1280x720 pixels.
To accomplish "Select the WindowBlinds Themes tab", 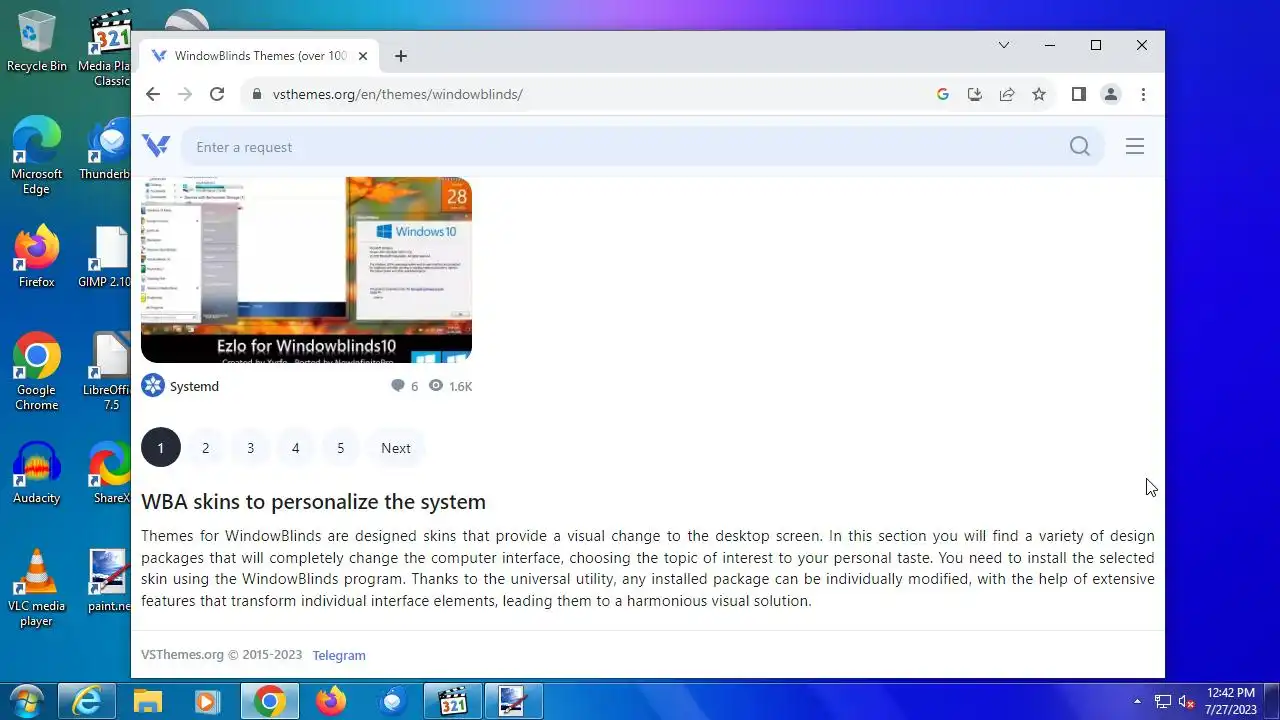I will click(259, 56).
